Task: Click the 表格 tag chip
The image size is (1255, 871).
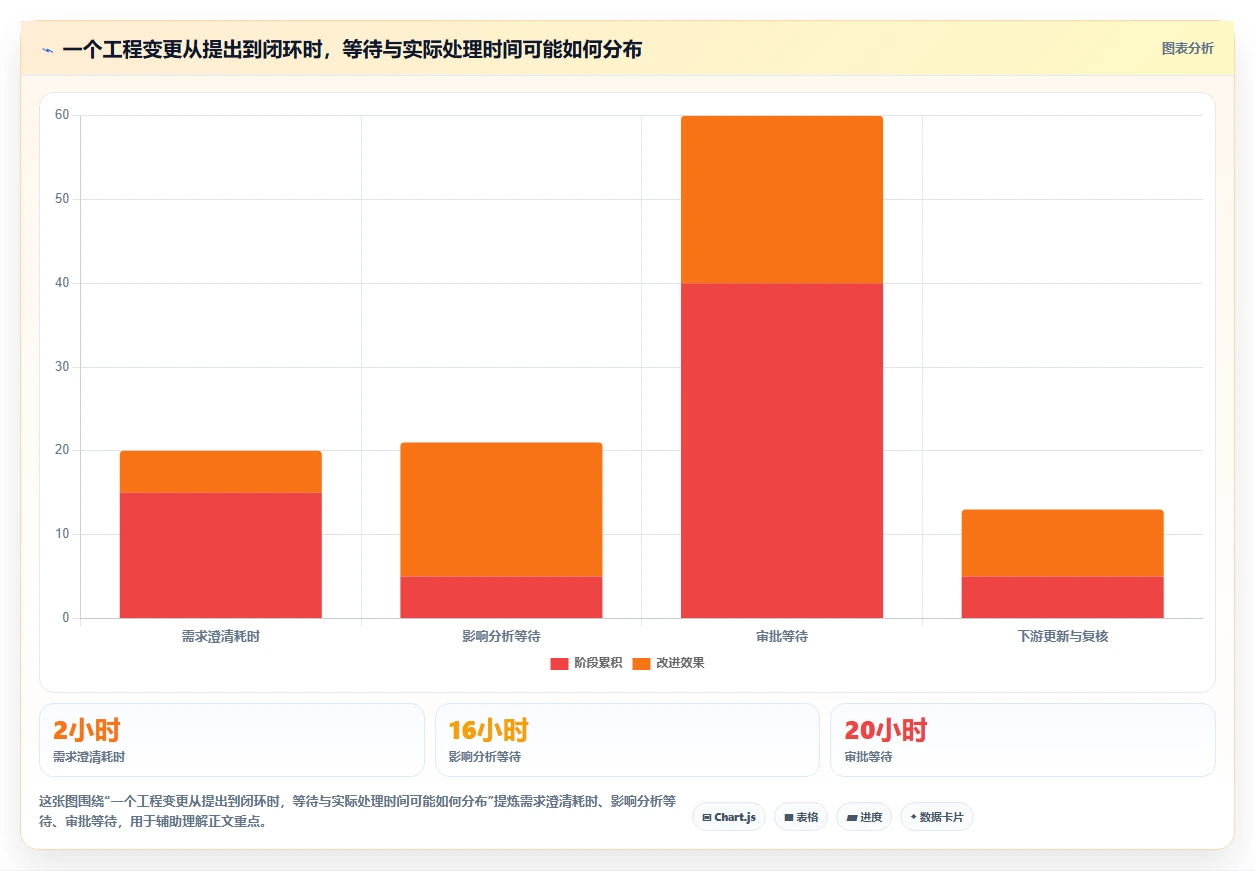Action: [x=801, y=817]
